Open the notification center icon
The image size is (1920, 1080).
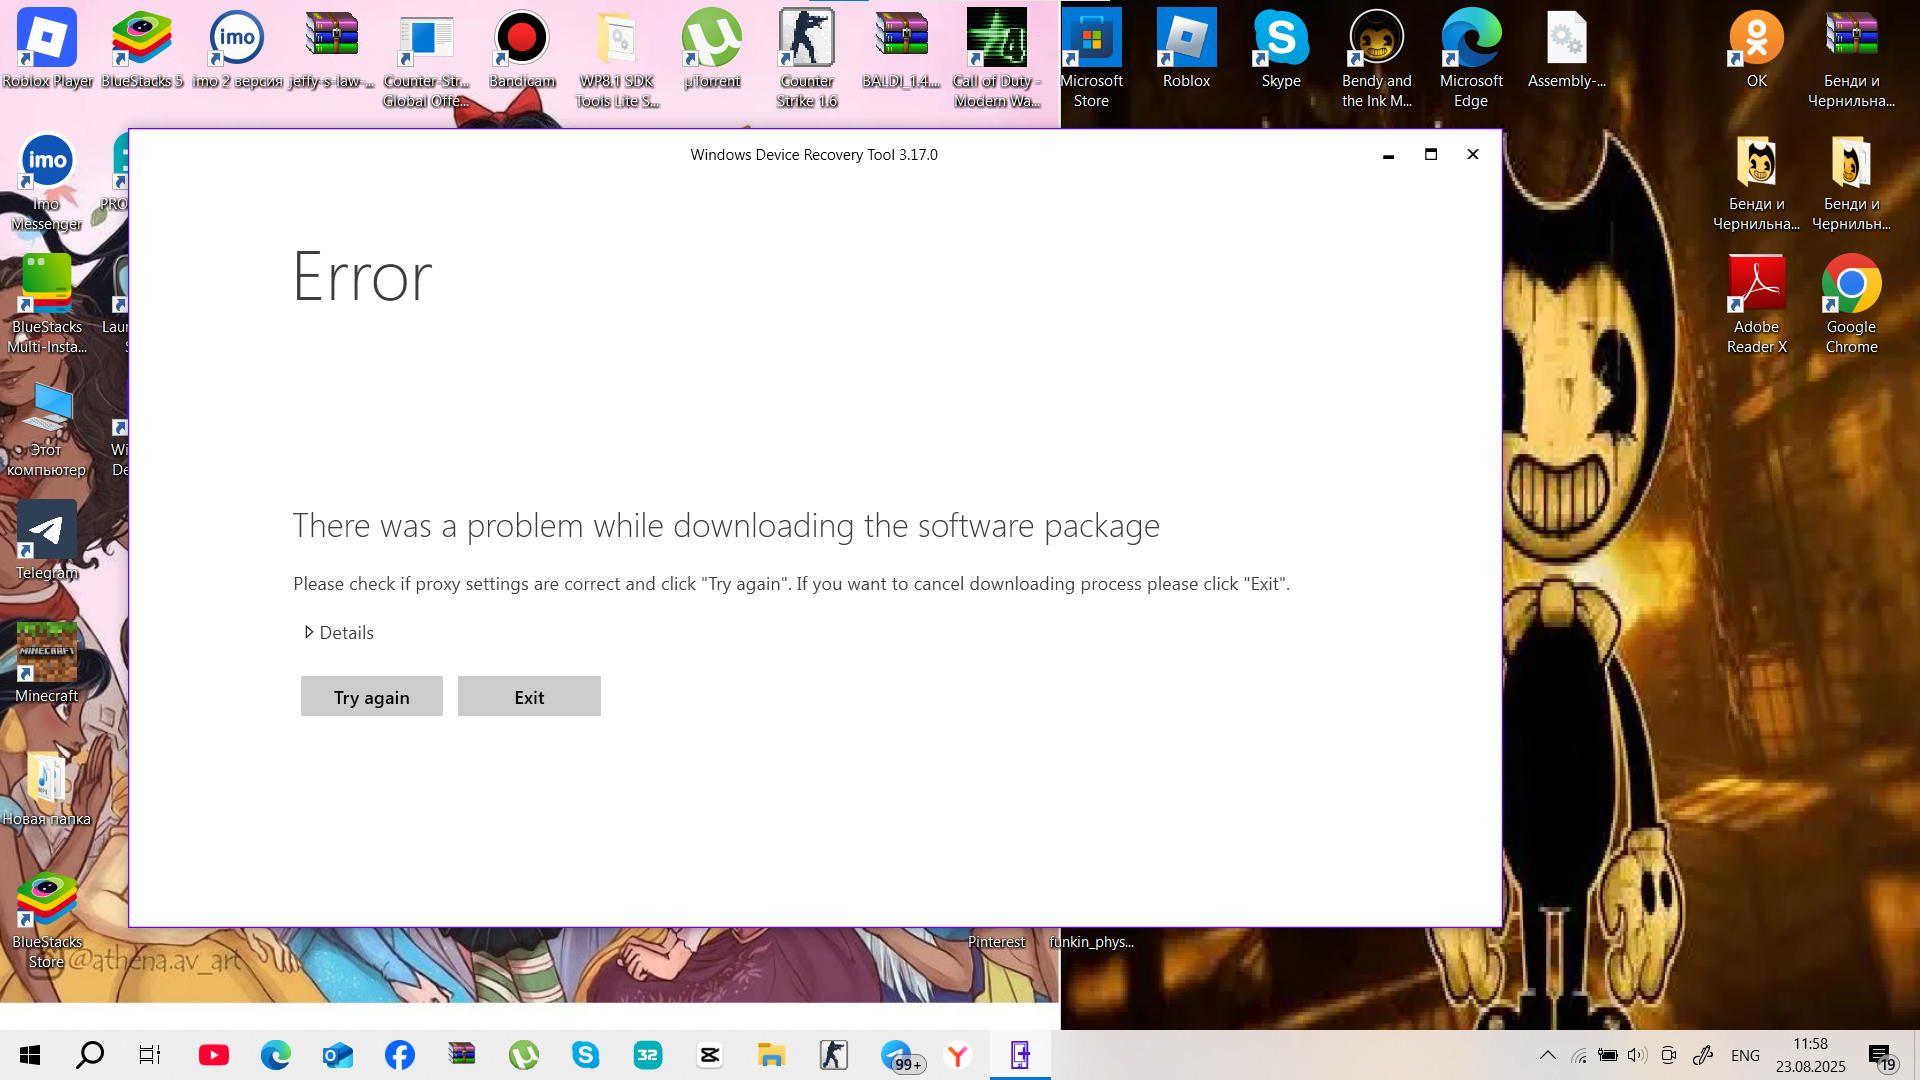coord(1881,1056)
